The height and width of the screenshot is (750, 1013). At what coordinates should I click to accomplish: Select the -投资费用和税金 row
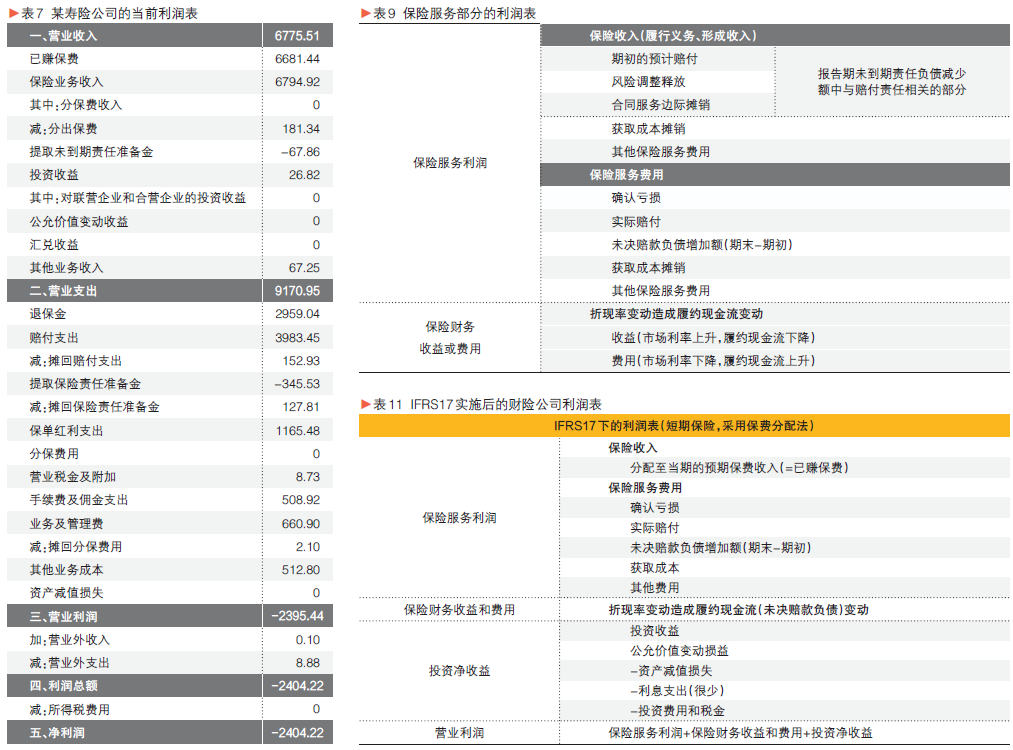784,711
